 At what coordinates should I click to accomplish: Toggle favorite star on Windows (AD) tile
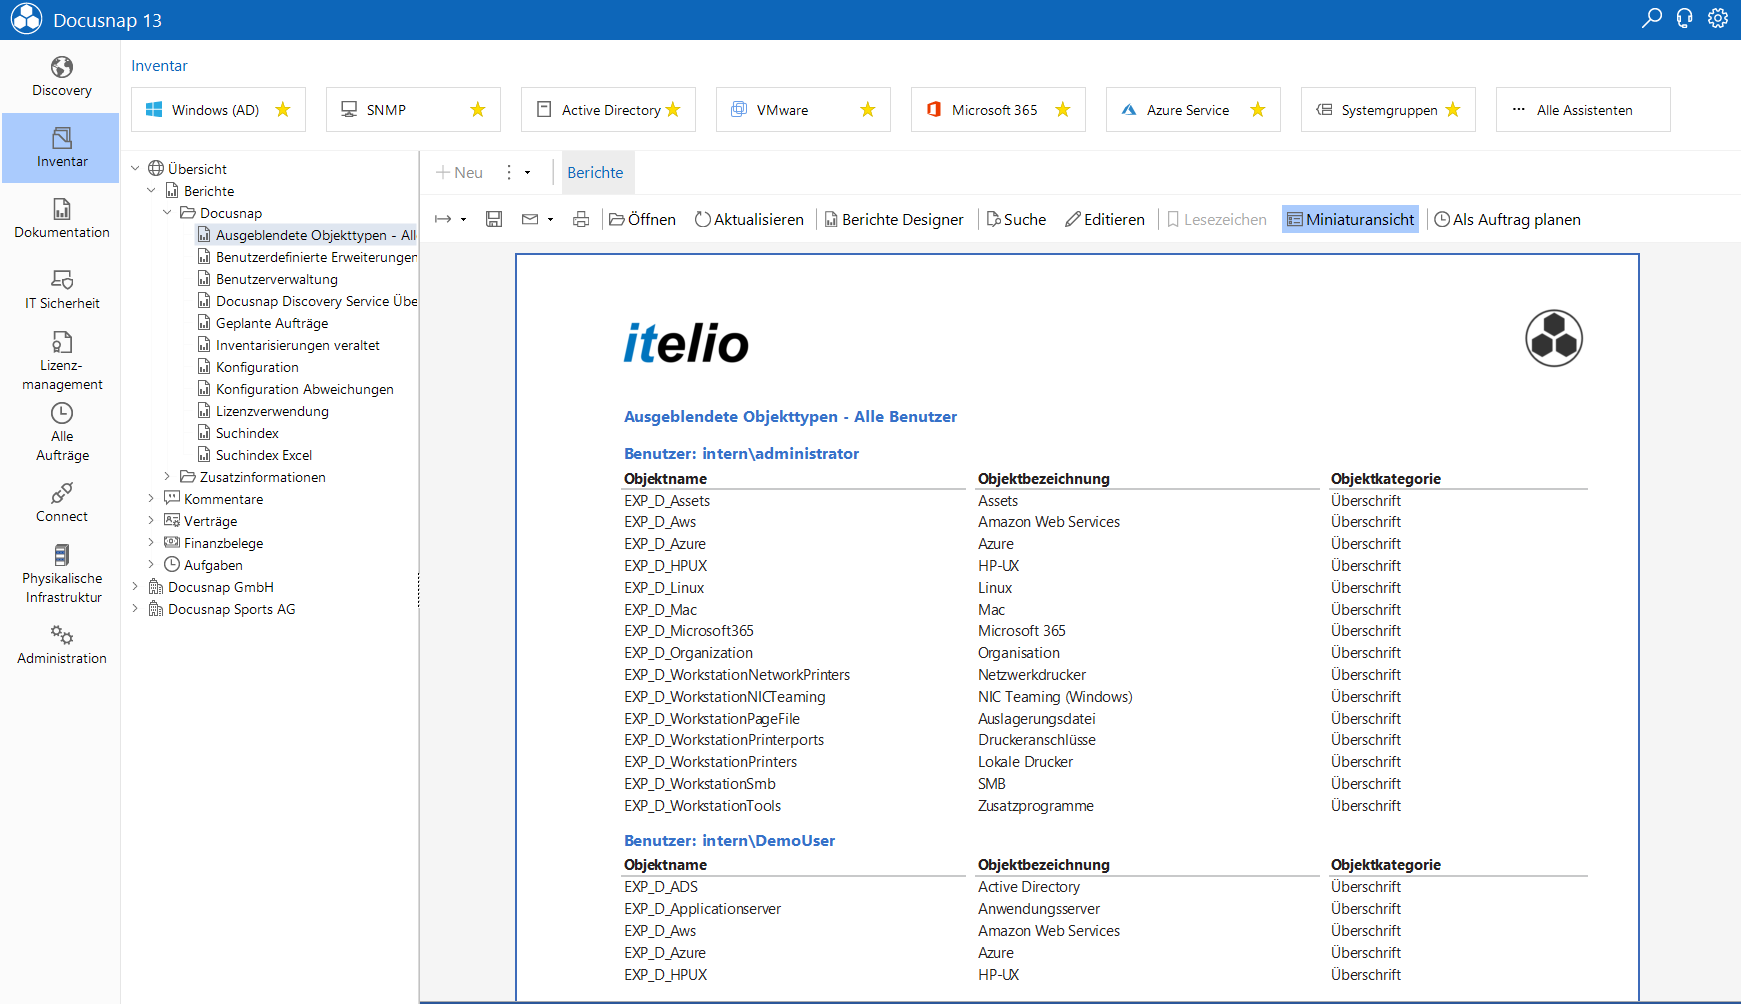tap(283, 110)
